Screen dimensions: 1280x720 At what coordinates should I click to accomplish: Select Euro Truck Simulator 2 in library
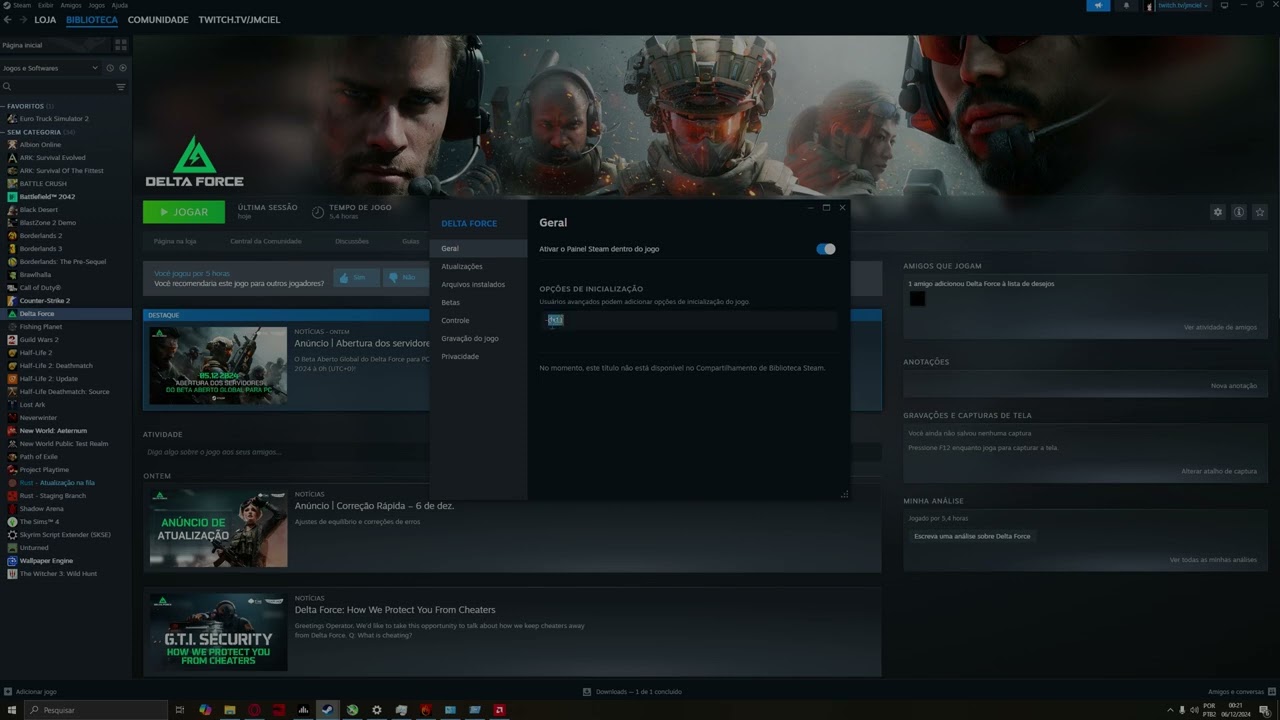coord(54,119)
